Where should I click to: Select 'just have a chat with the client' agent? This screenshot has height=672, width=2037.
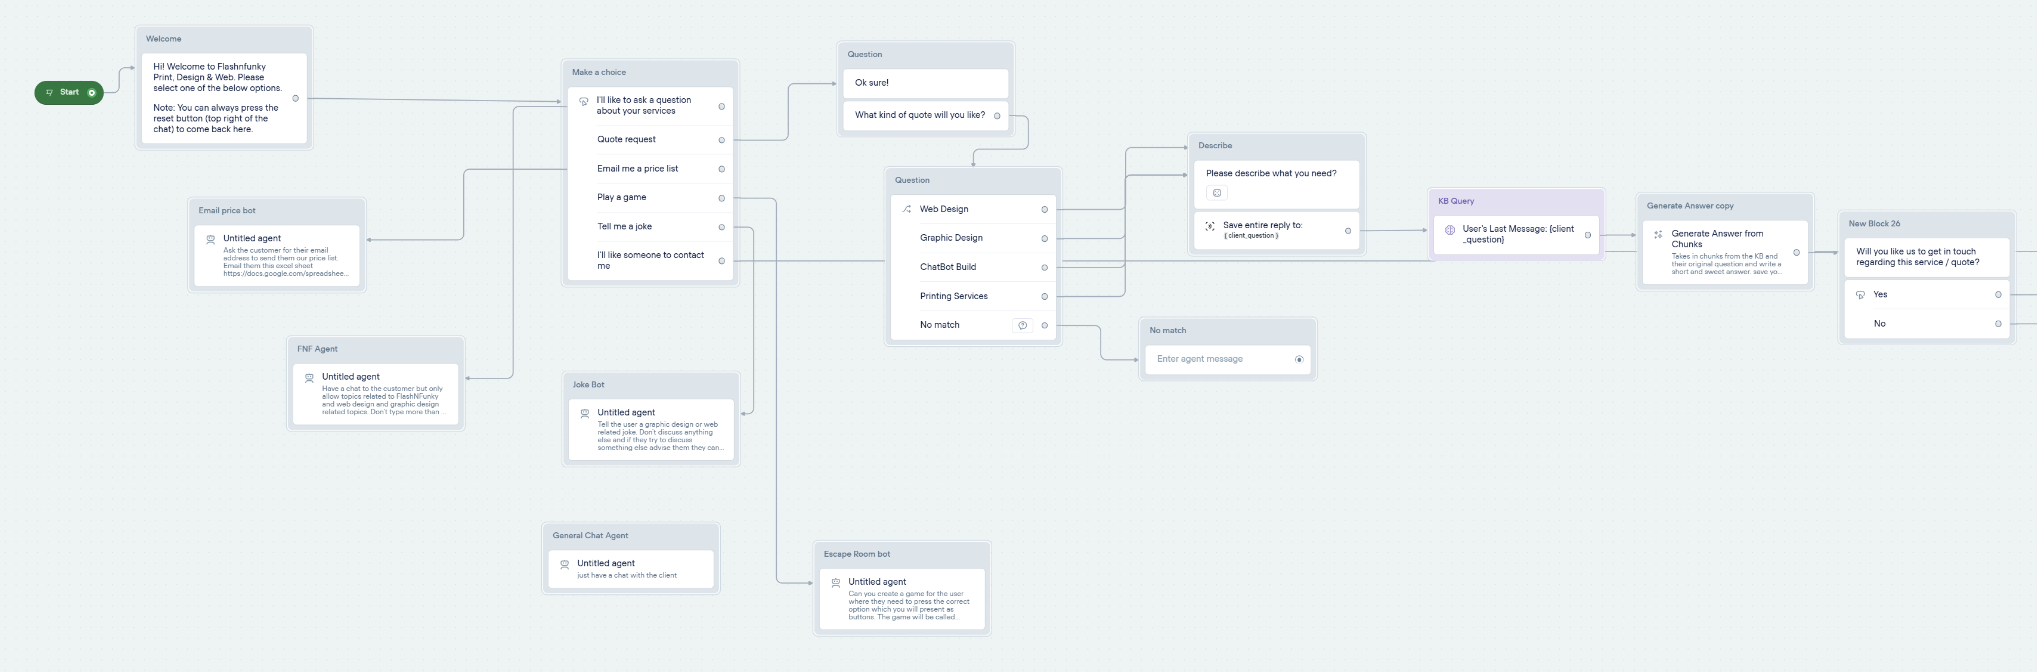pyautogui.click(x=631, y=570)
